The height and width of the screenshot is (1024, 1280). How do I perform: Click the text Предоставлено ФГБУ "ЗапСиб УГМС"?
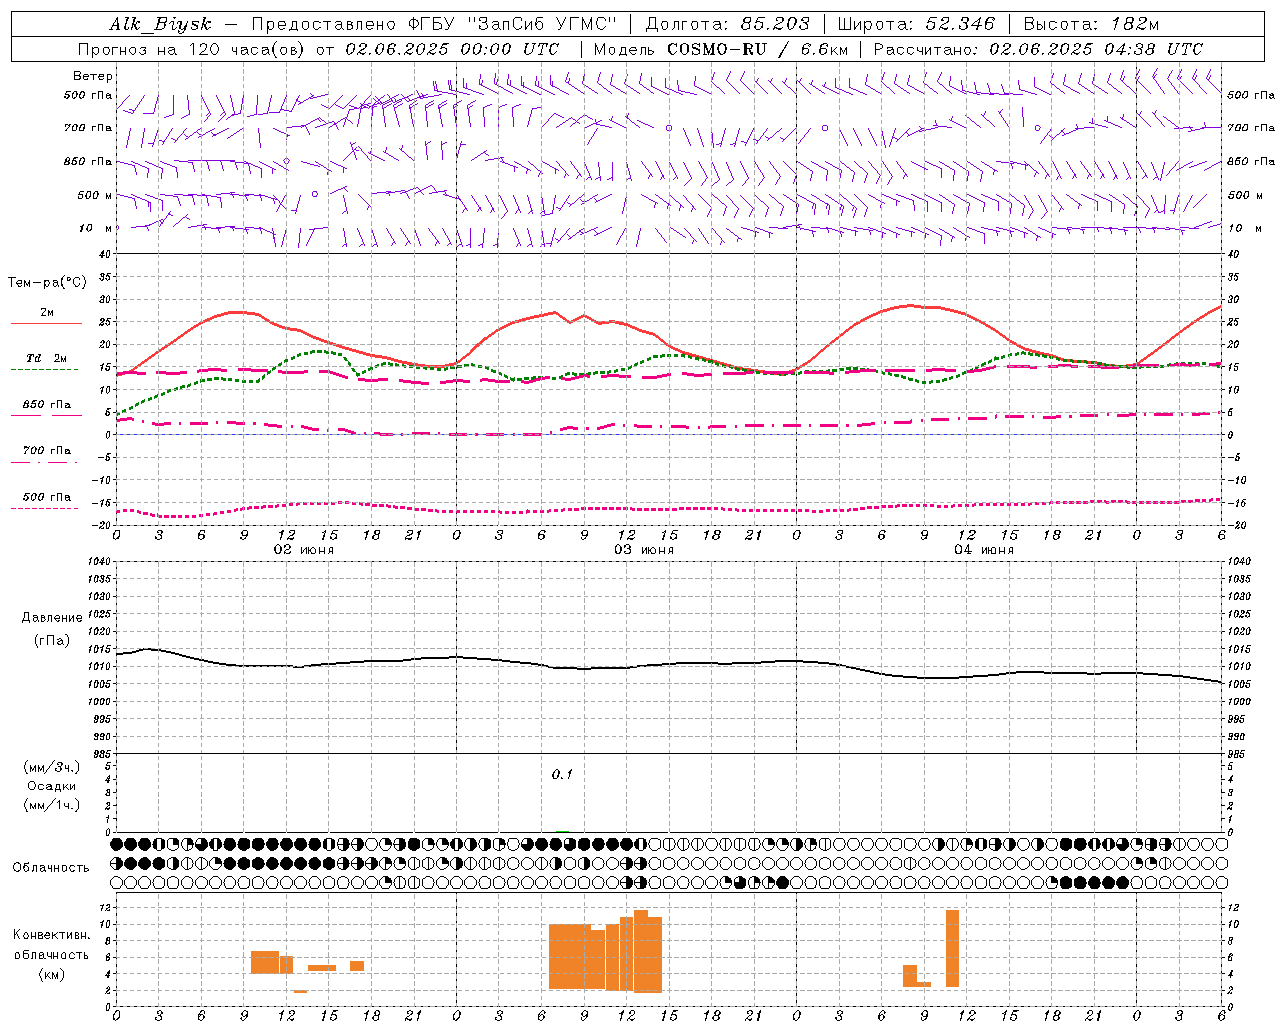(434, 24)
